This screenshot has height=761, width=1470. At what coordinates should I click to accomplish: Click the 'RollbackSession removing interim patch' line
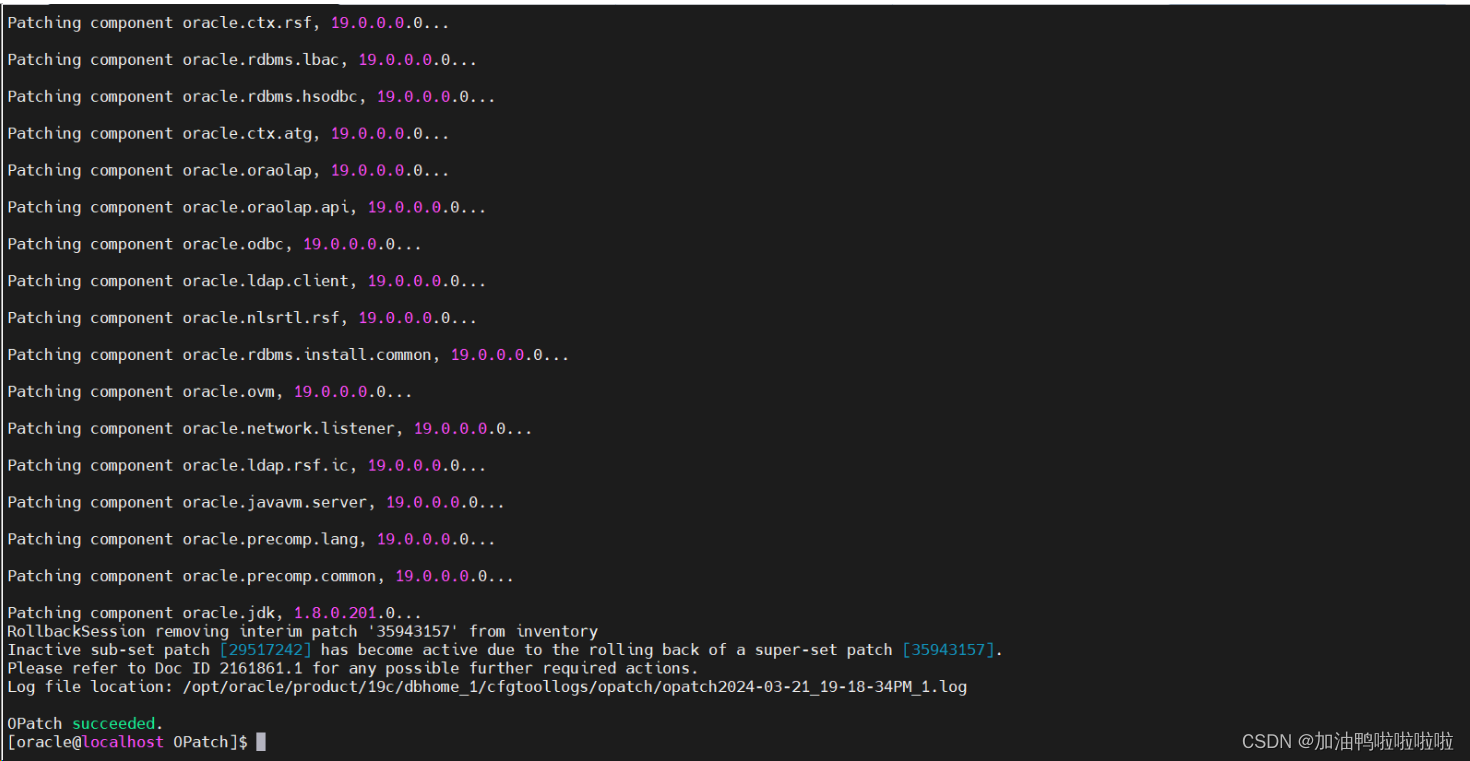302,632
